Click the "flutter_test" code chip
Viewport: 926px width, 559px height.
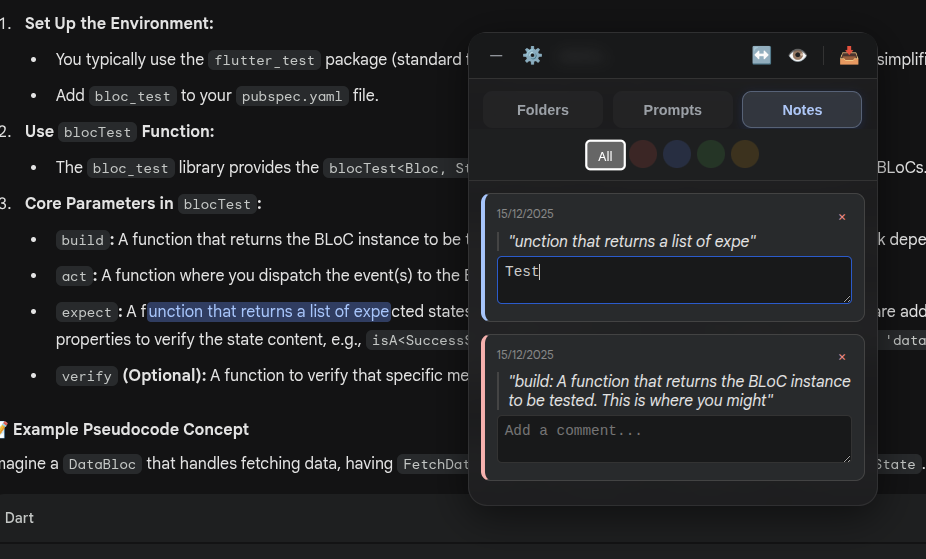click(264, 60)
